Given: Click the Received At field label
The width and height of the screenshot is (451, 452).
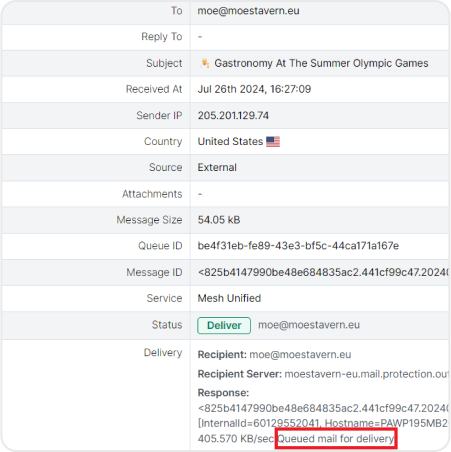Looking at the screenshot, I should coord(154,89).
